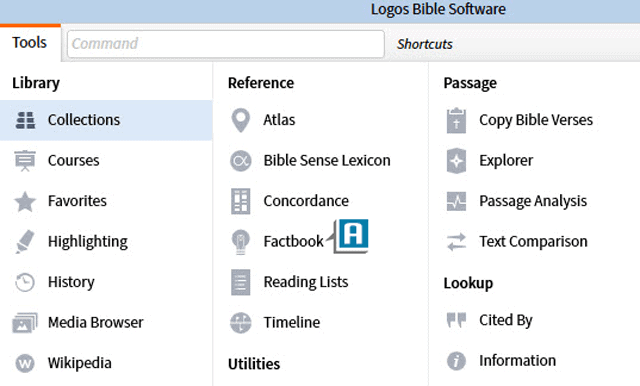Viewport: 640px width, 386px height.
Task: Click the Cited By quotation icon
Action: pyautogui.click(x=456, y=320)
